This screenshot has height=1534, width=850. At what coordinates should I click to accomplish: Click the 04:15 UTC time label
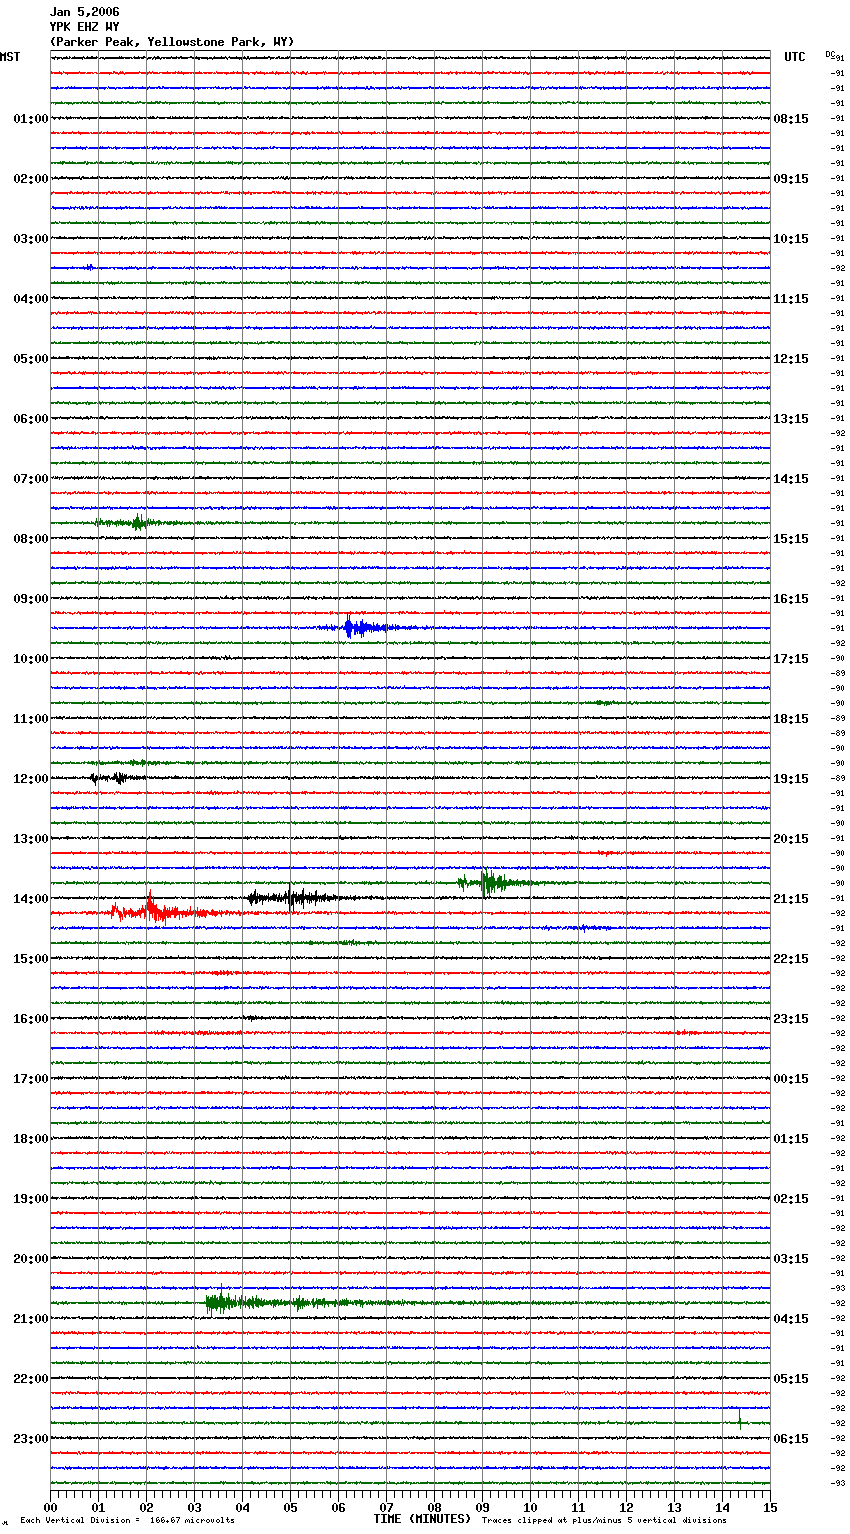tap(791, 1319)
